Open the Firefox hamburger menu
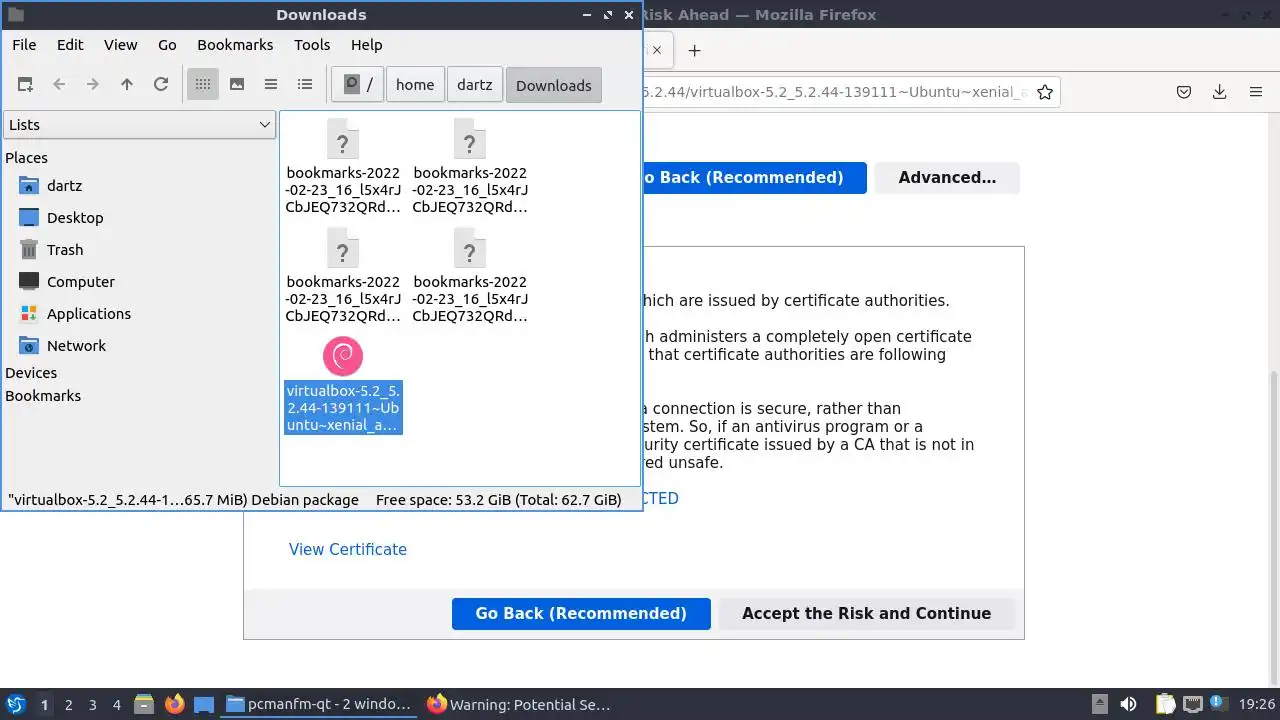The image size is (1280, 720). (x=1256, y=92)
